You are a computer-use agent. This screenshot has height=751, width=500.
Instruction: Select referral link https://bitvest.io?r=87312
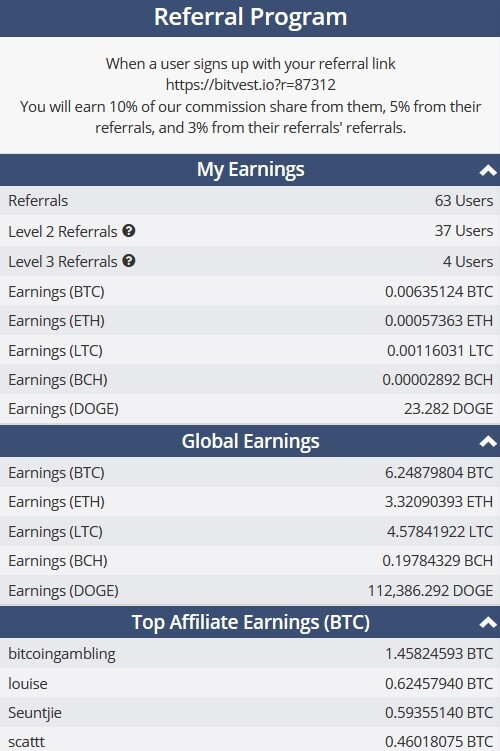pyautogui.click(x=250, y=85)
